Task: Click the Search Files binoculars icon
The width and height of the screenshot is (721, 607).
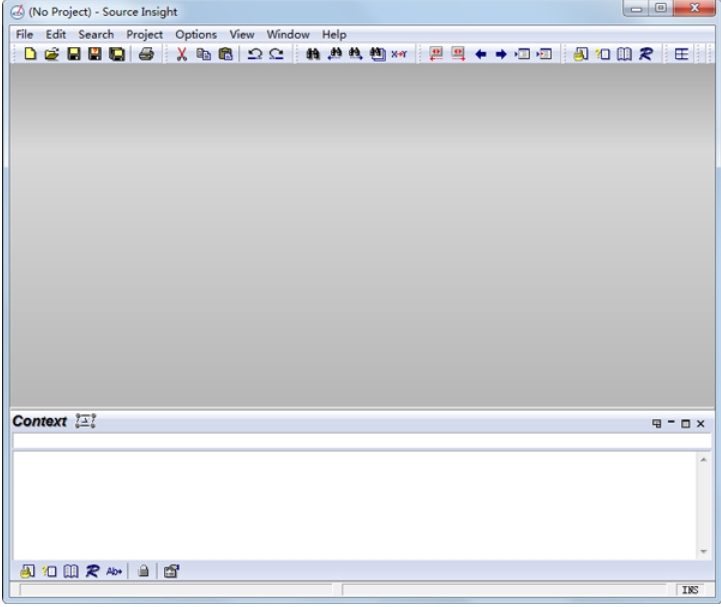Action: tap(378, 54)
